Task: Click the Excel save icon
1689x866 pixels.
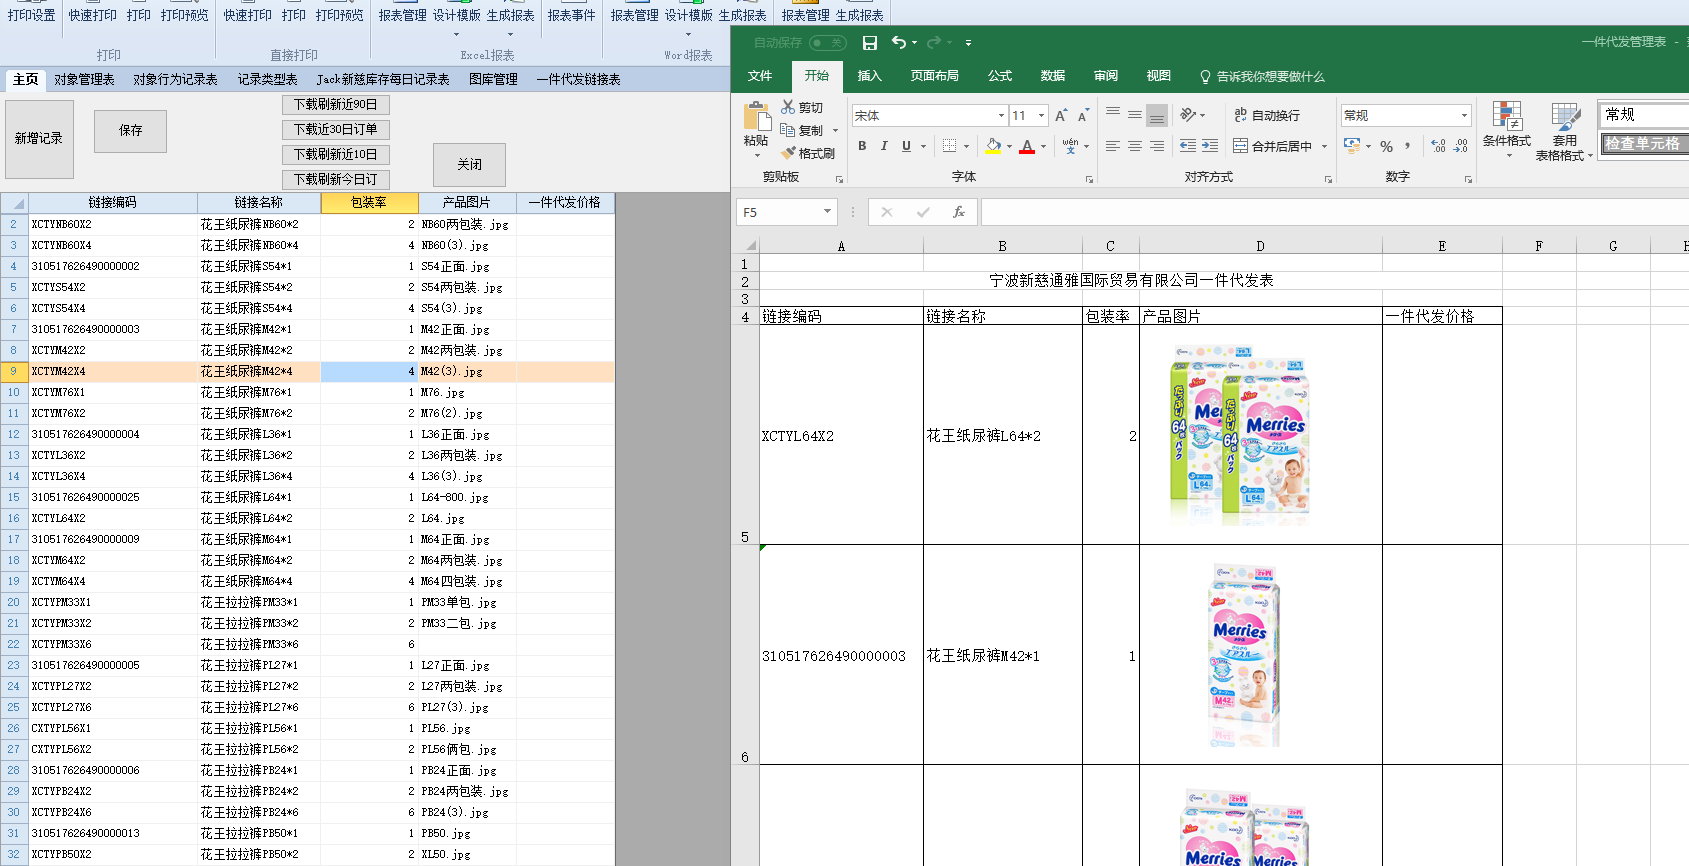Action: coord(870,43)
